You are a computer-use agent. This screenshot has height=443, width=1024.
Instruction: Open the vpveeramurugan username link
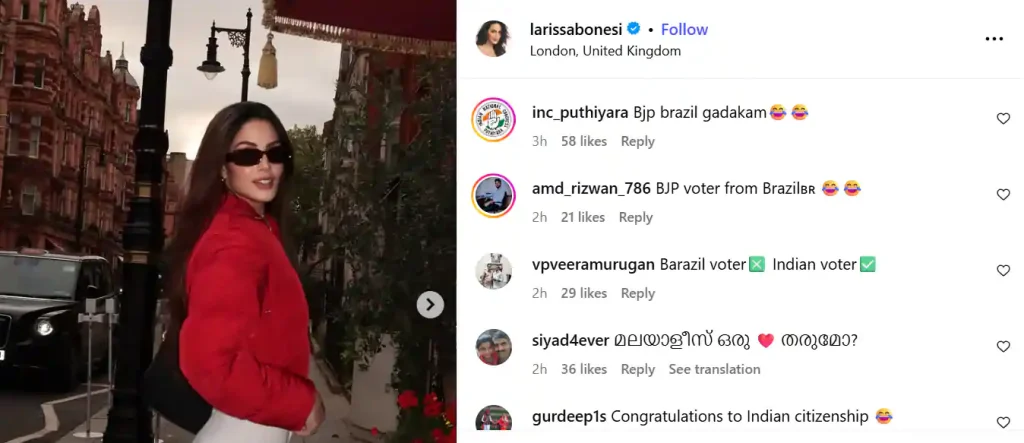click(594, 265)
